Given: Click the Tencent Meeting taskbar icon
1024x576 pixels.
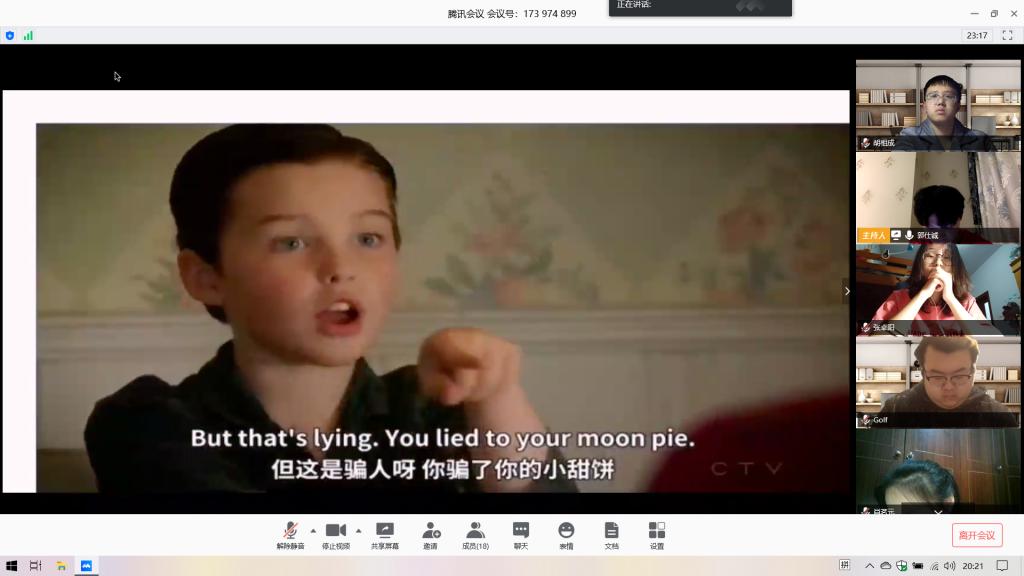Looking at the screenshot, I should click(86, 566).
